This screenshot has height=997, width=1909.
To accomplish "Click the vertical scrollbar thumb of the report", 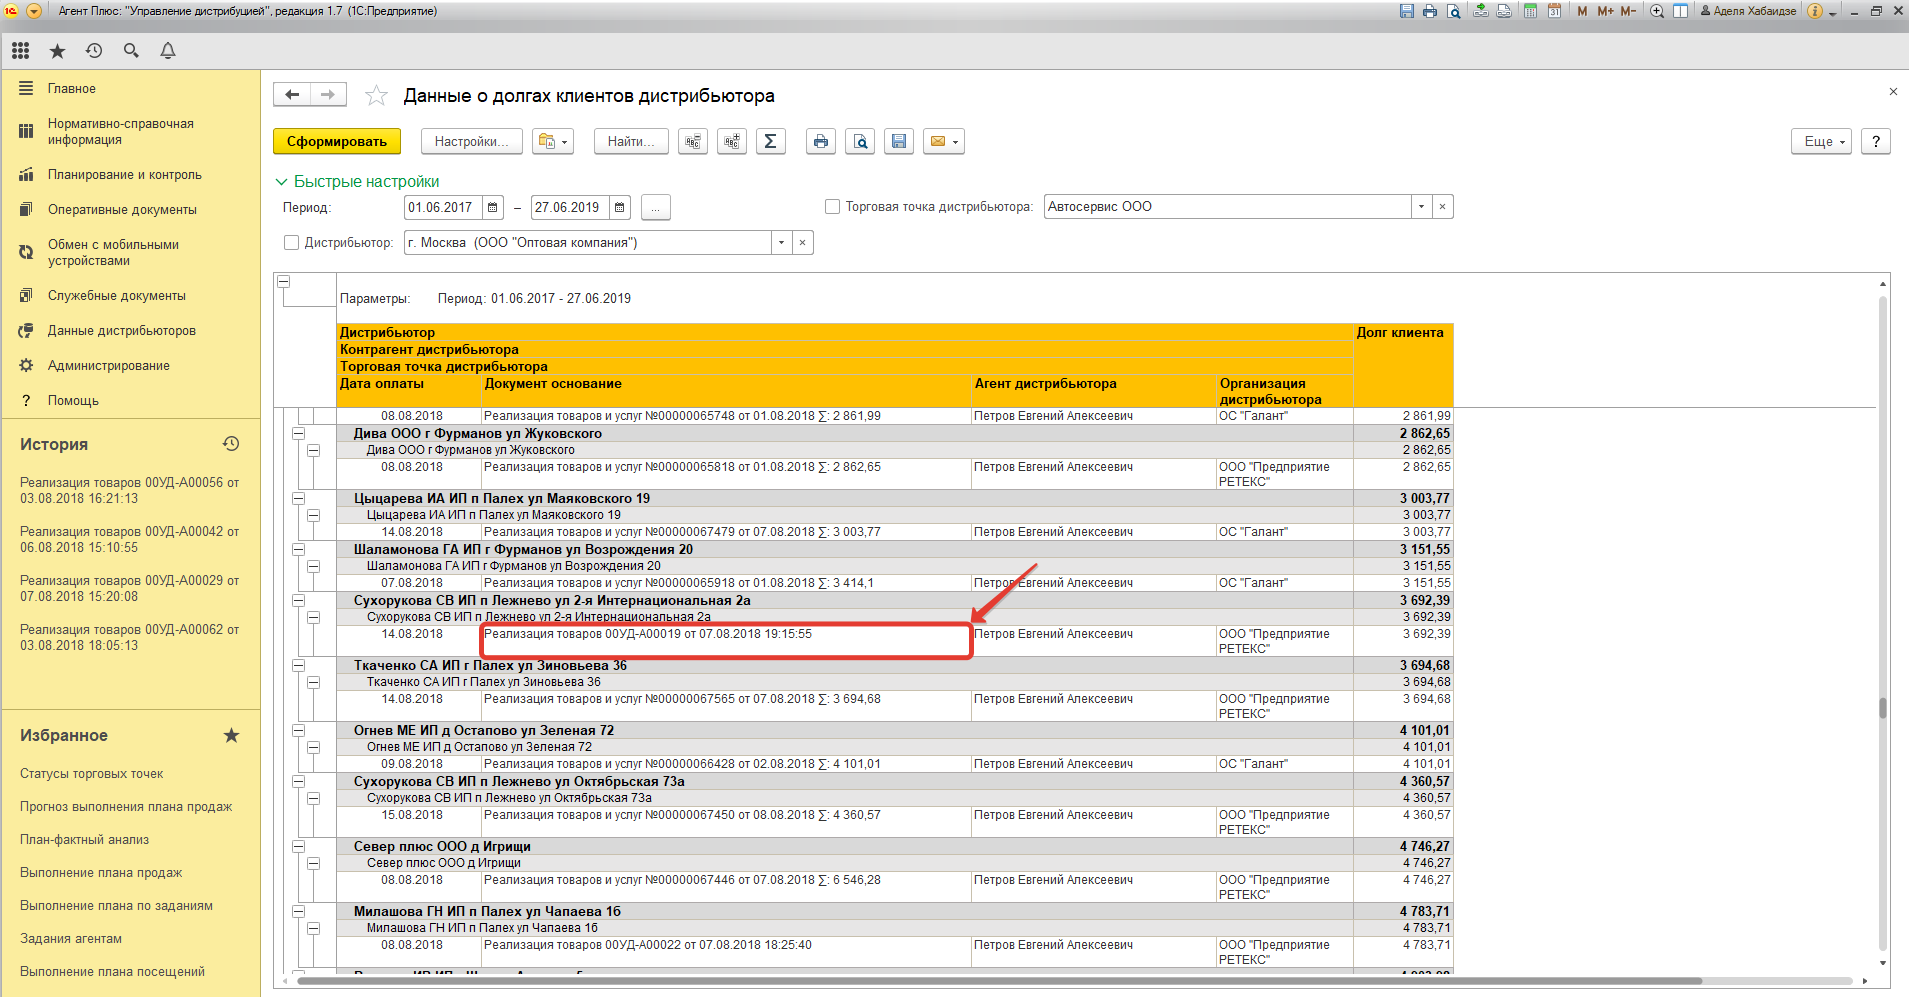I will pos(1883,707).
